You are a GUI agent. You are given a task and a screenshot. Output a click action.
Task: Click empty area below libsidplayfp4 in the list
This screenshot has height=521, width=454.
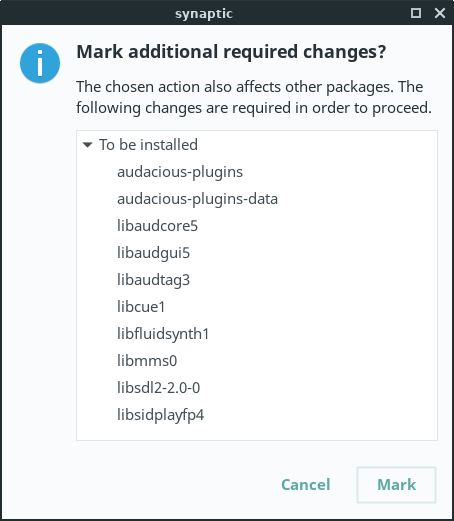click(x=257, y=433)
